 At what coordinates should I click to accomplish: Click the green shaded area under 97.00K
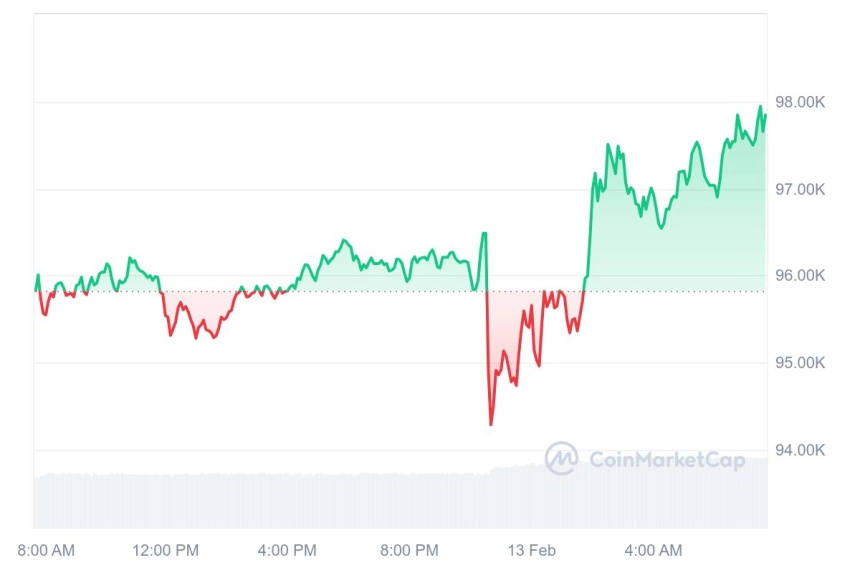(x=680, y=241)
